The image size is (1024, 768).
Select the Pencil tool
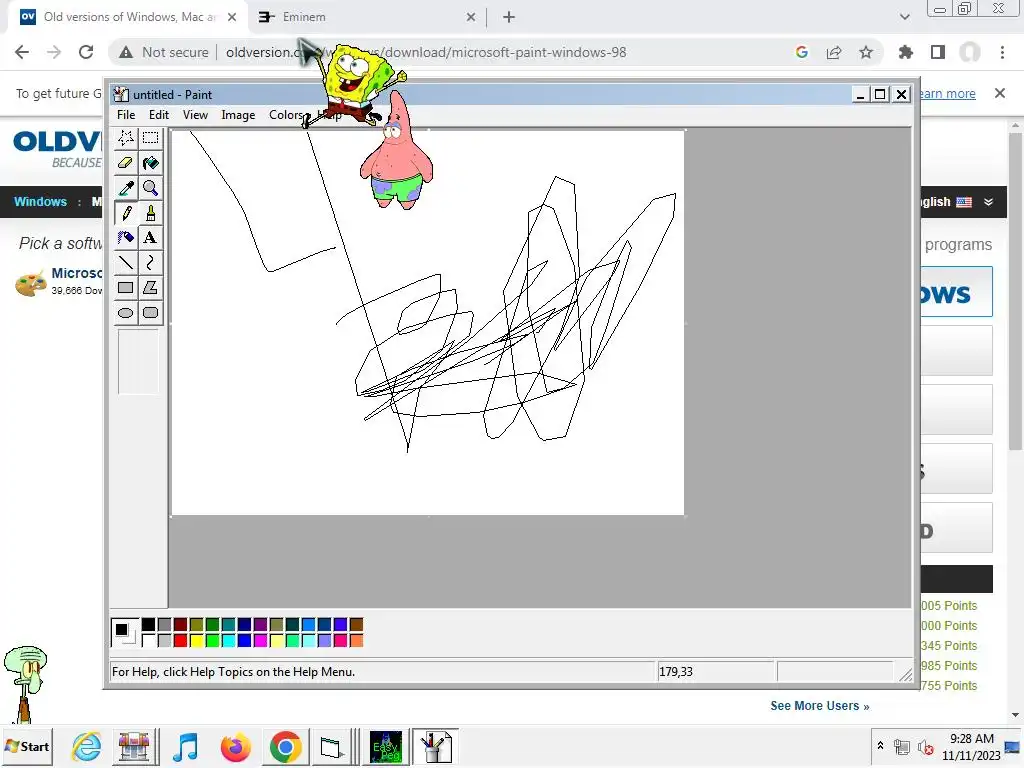point(125,213)
